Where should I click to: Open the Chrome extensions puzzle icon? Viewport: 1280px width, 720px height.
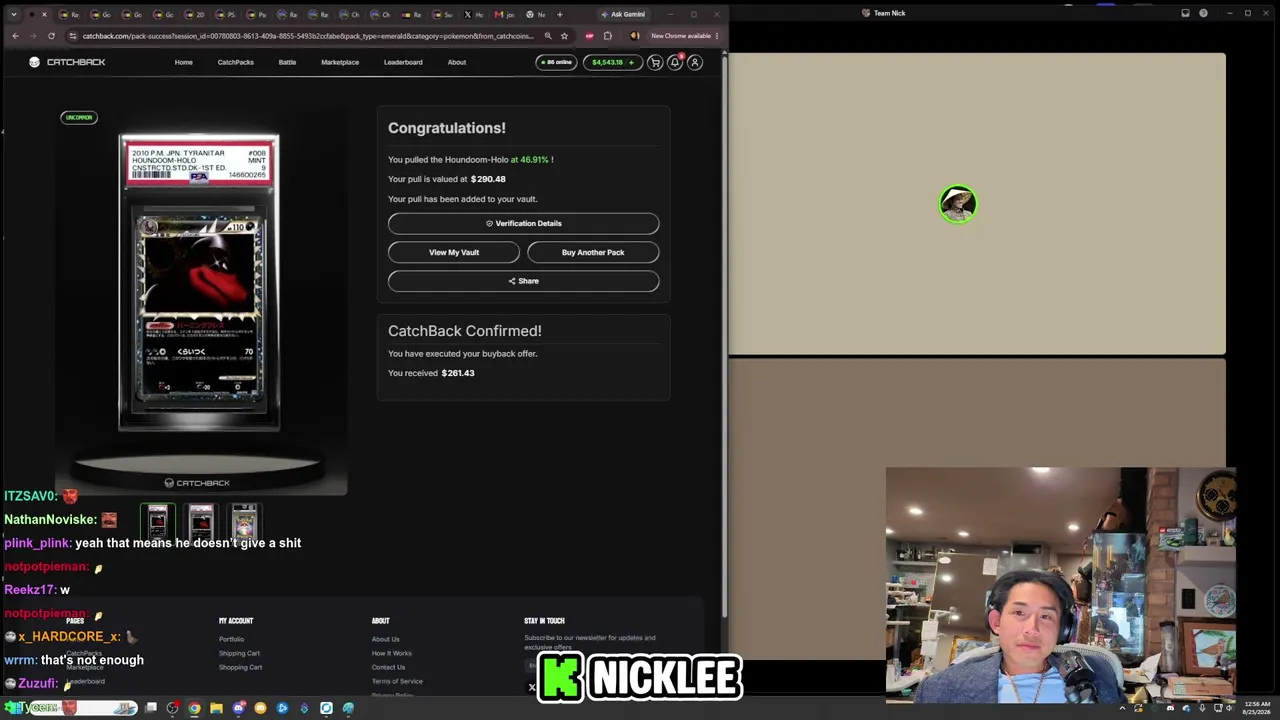point(607,36)
